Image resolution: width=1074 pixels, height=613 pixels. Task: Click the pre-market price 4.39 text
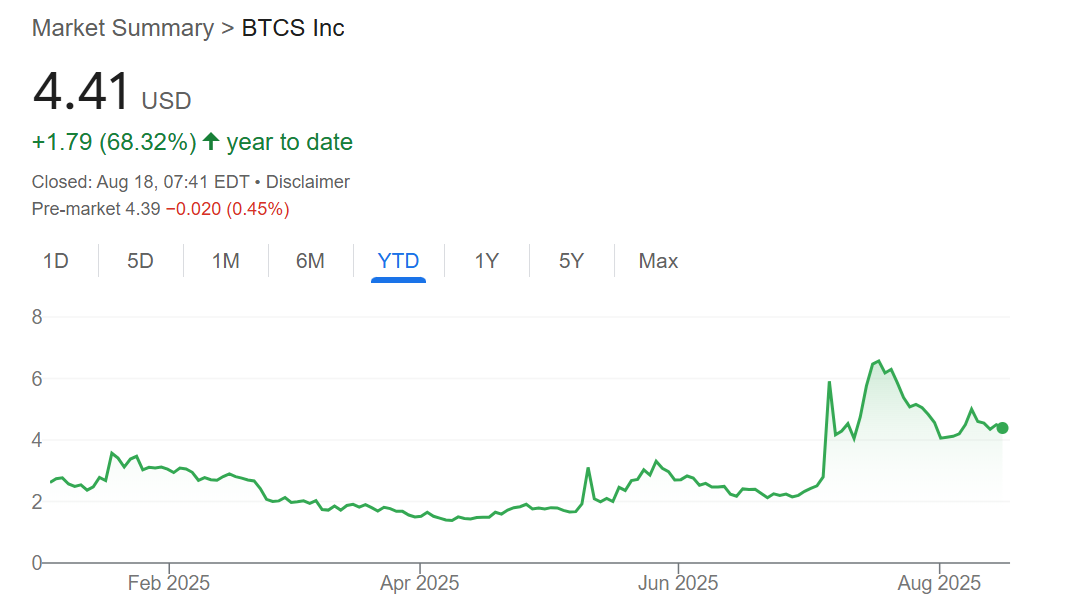[x=141, y=209]
